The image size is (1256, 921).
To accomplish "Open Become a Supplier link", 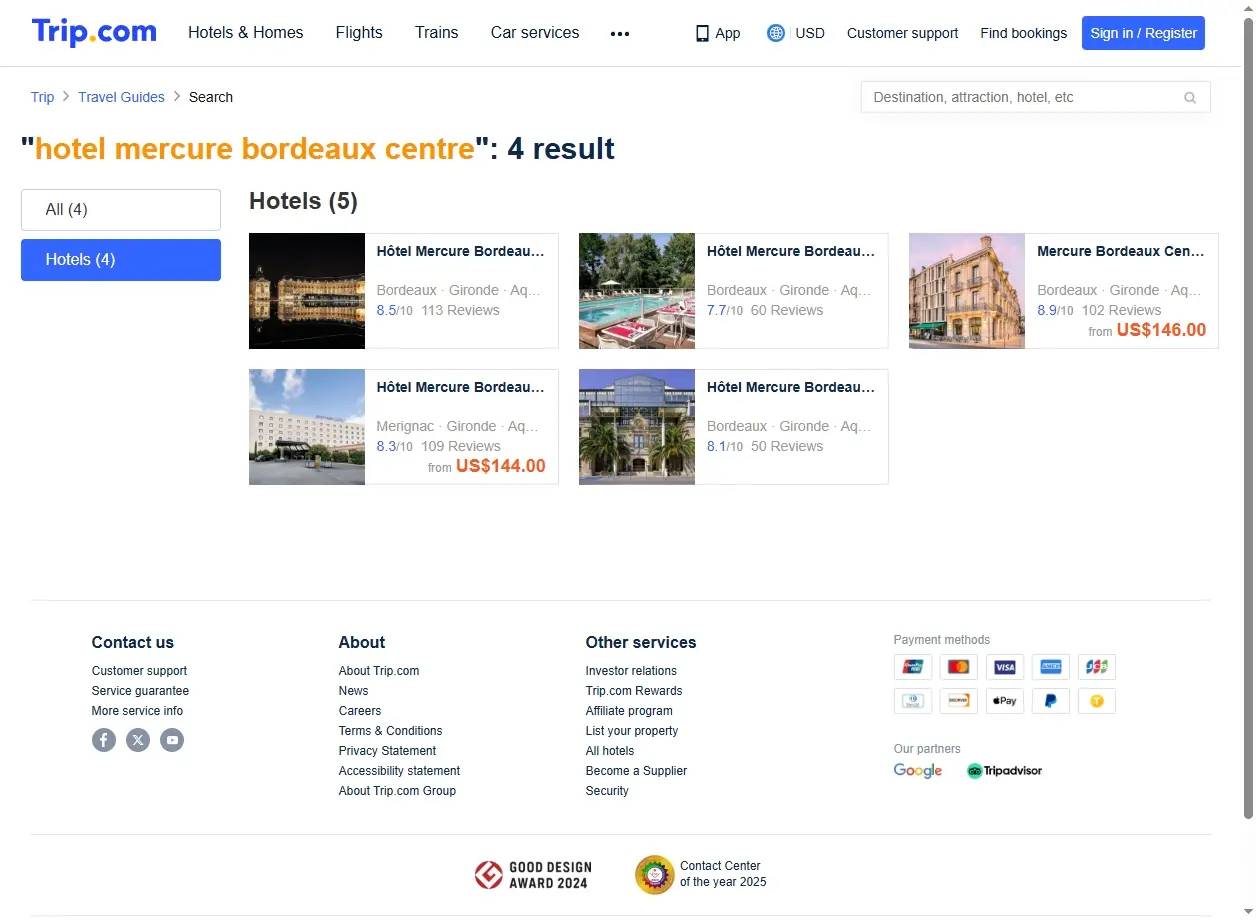I will pyautogui.click(x=636, y=771).
